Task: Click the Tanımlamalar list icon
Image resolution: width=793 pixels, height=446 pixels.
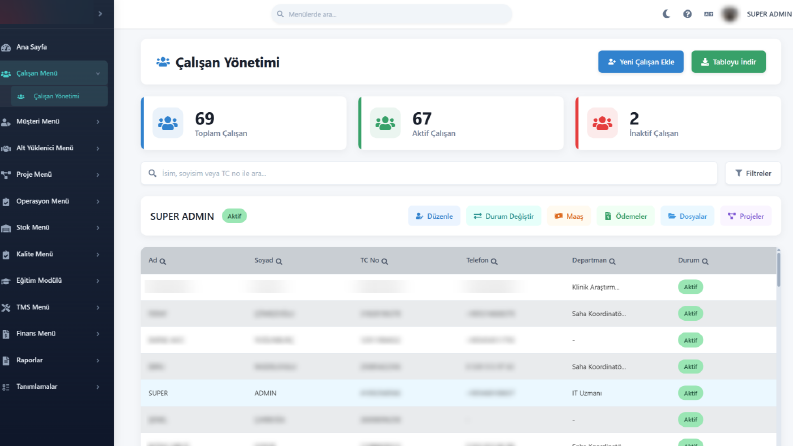Action: pos(6,387)
